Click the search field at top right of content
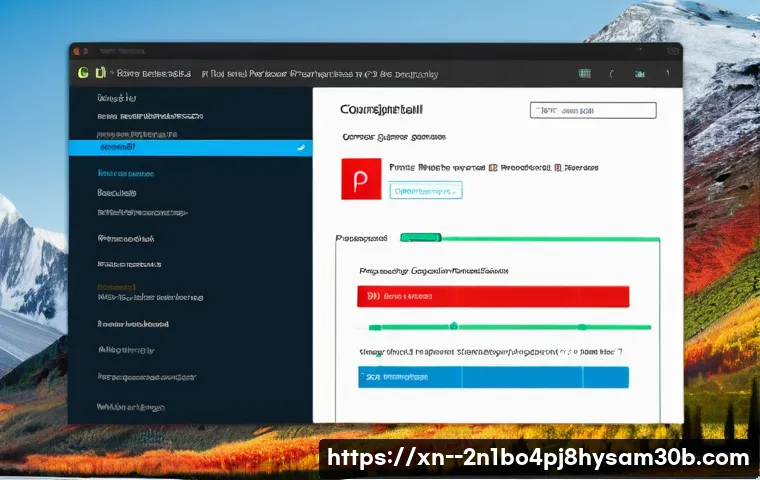 [x=592, y=111]
